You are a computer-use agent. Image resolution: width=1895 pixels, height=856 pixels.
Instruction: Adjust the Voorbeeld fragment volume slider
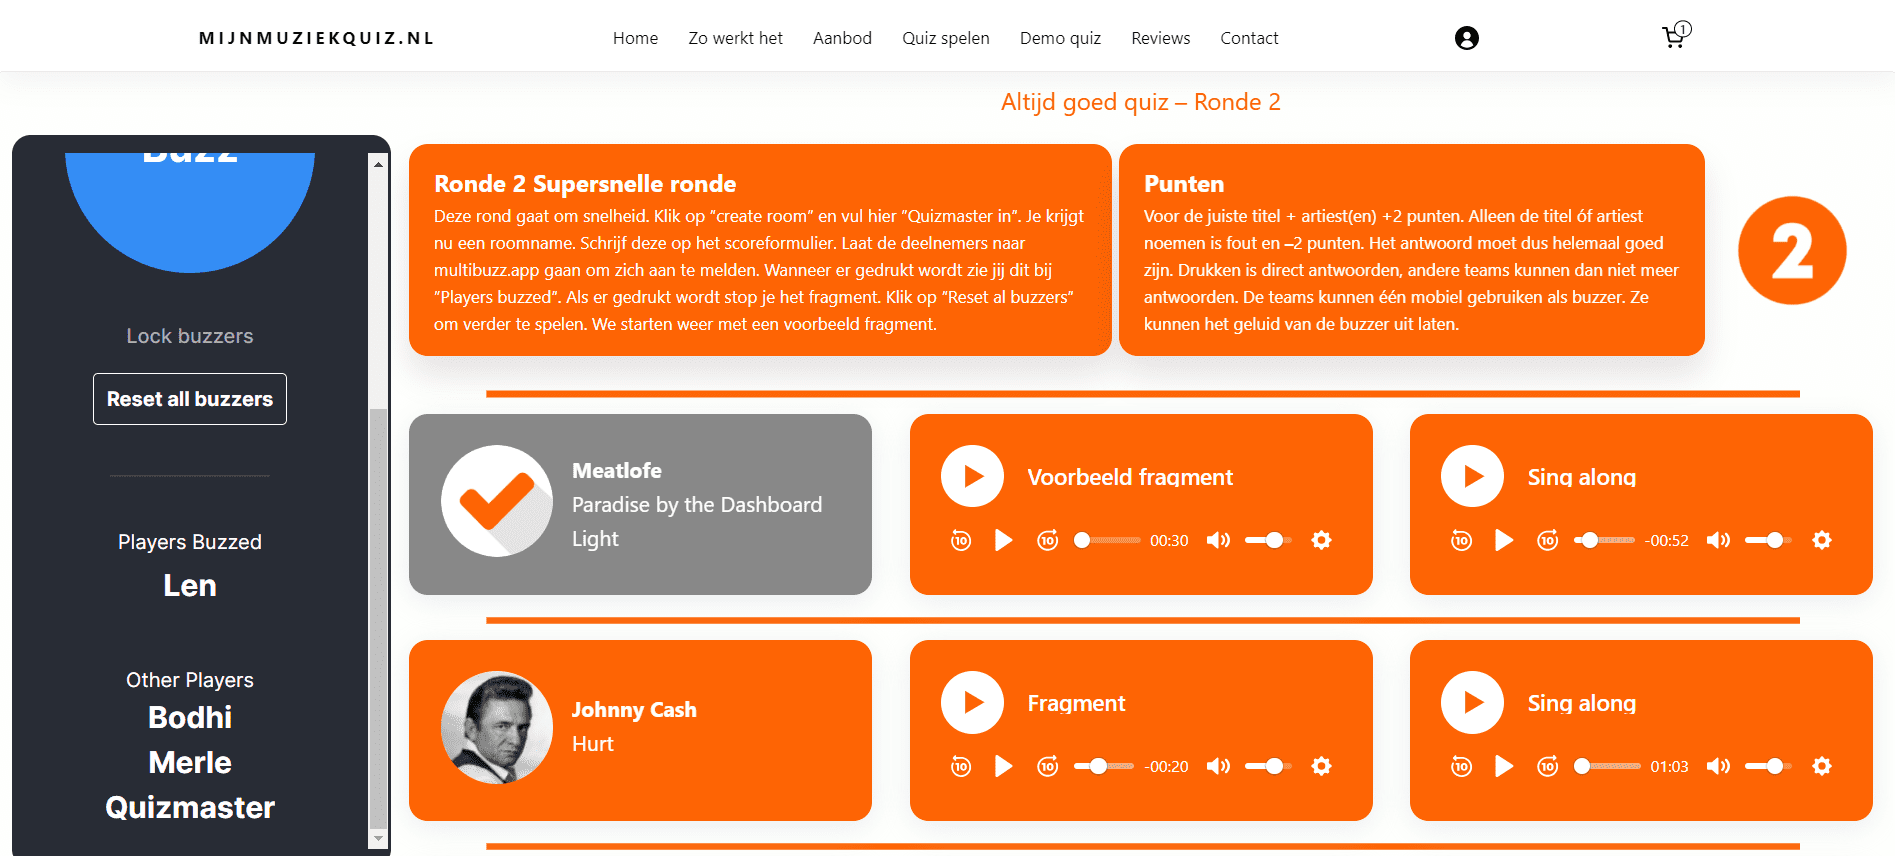(x=1268, y=541)
